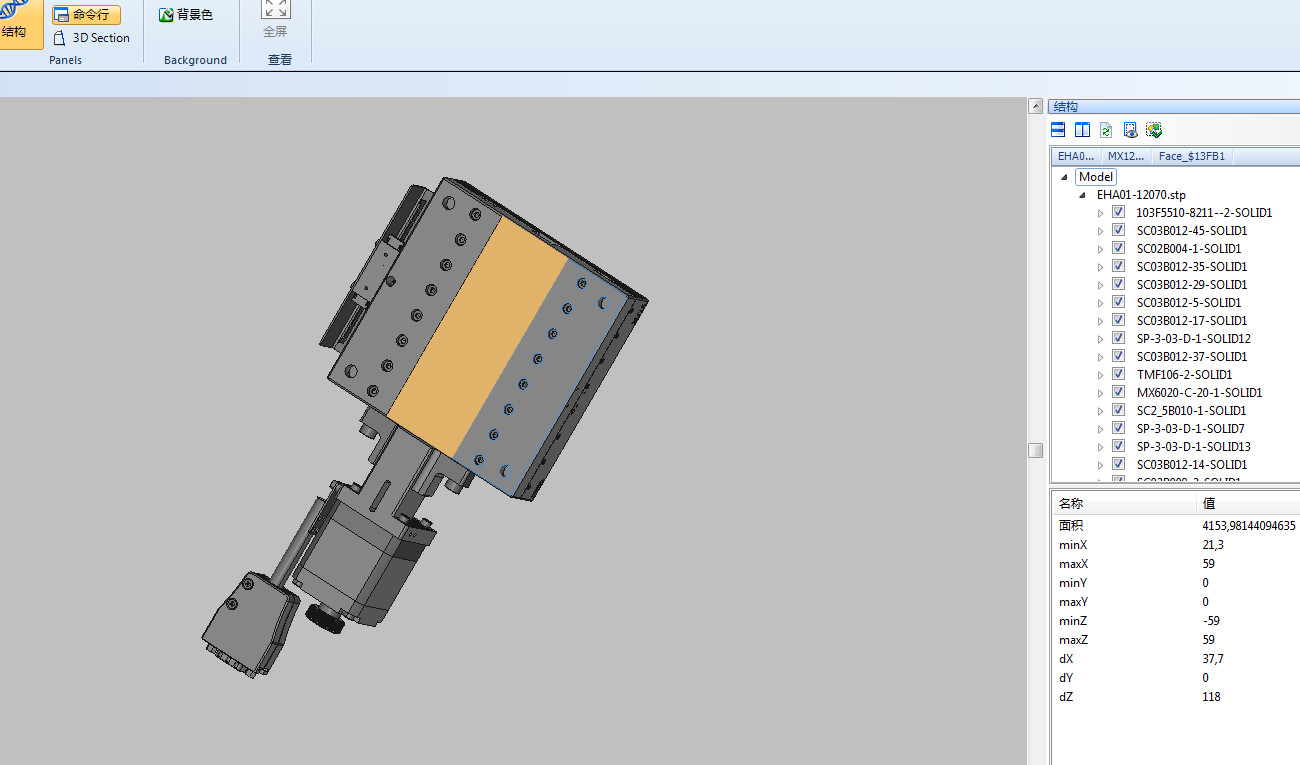The width and height of the screenshot is (1300, 765).
Task: Expand the SC02B004-1-SOLID1 tree node
Action: click(x=1101, y=249)
